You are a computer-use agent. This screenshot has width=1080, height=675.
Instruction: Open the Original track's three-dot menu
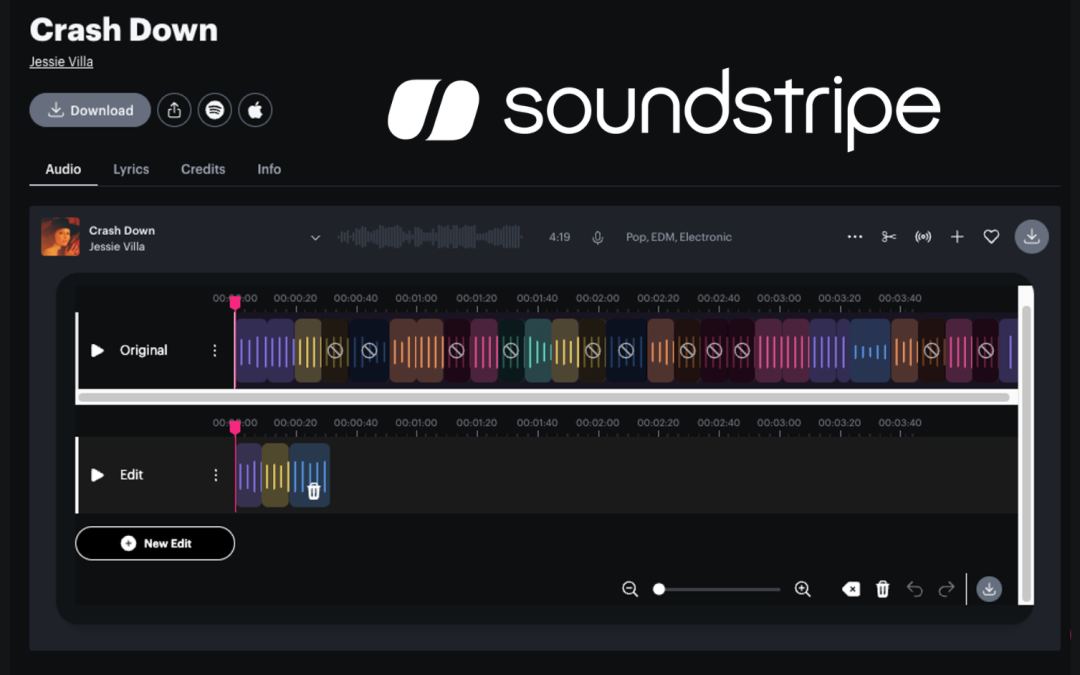[x=214, y=351]
